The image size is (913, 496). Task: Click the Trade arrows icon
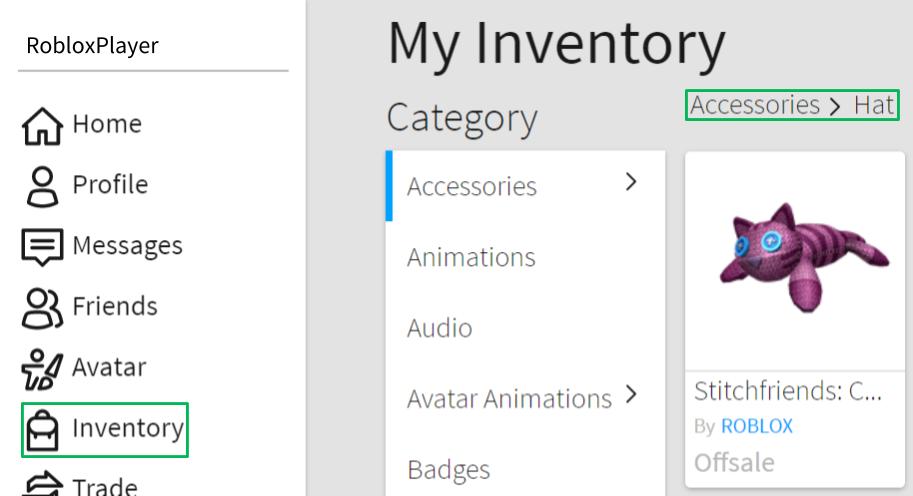[42, 485]
